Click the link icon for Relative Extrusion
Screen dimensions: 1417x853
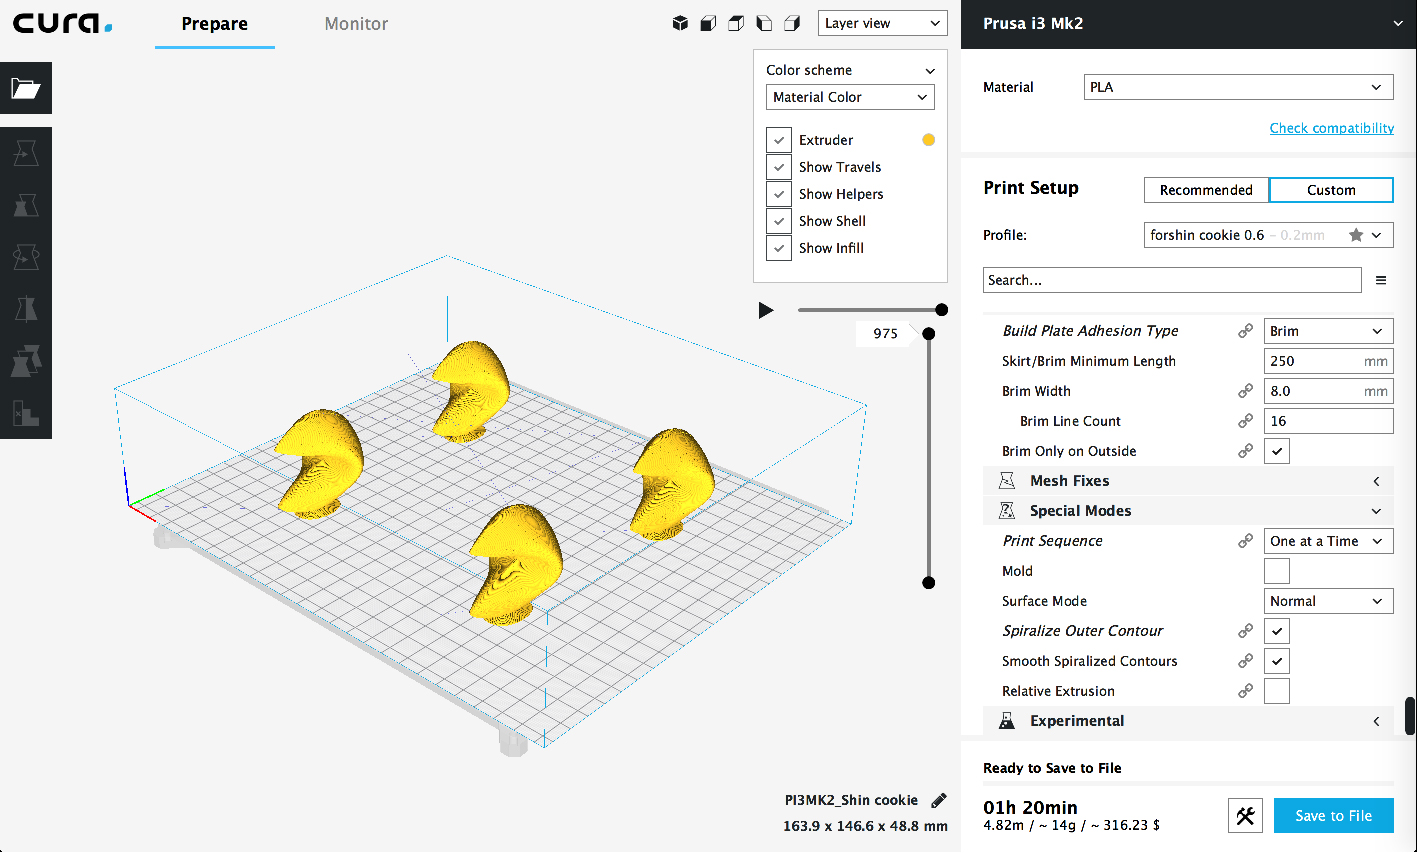point(1245,691)
